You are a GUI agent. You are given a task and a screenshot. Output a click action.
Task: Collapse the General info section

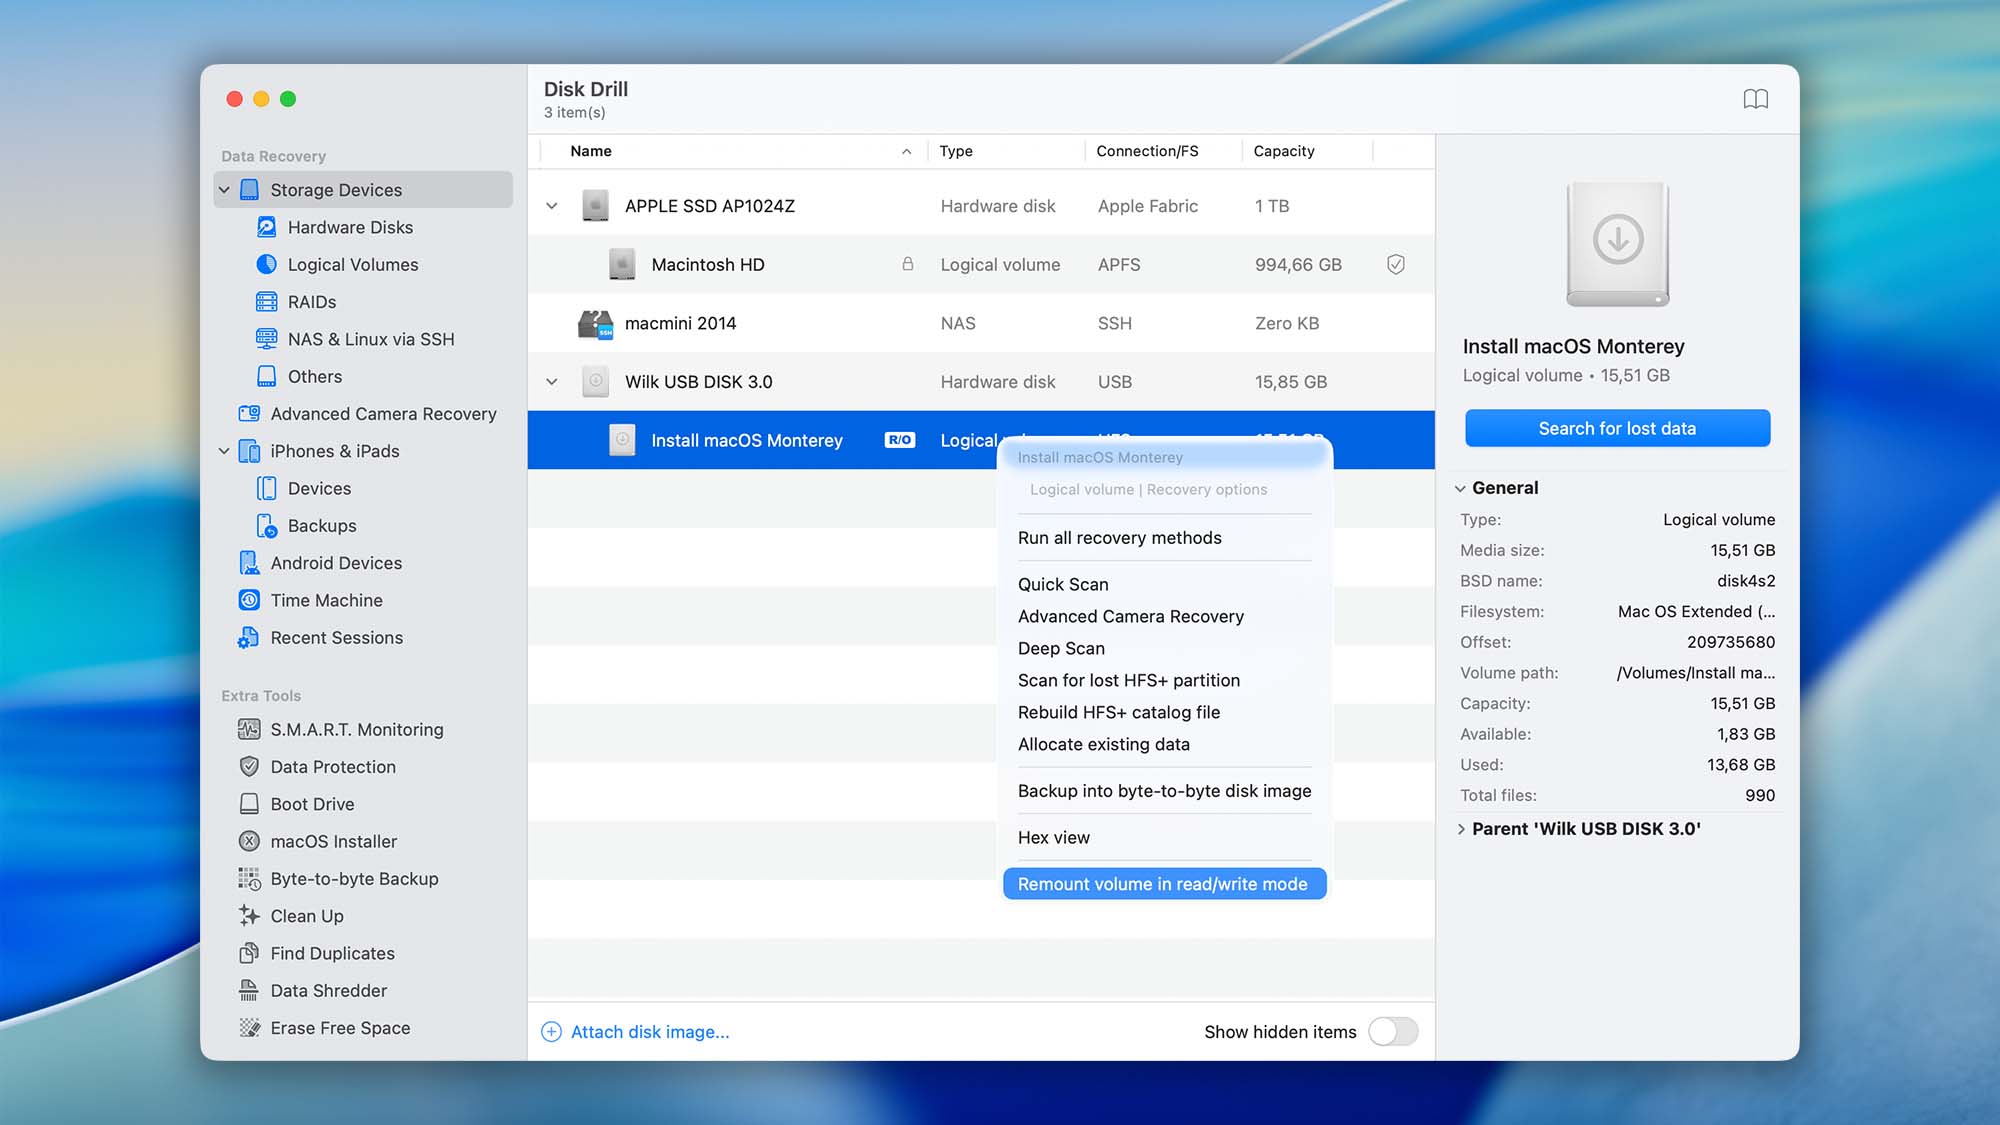tap(1460, 488)
